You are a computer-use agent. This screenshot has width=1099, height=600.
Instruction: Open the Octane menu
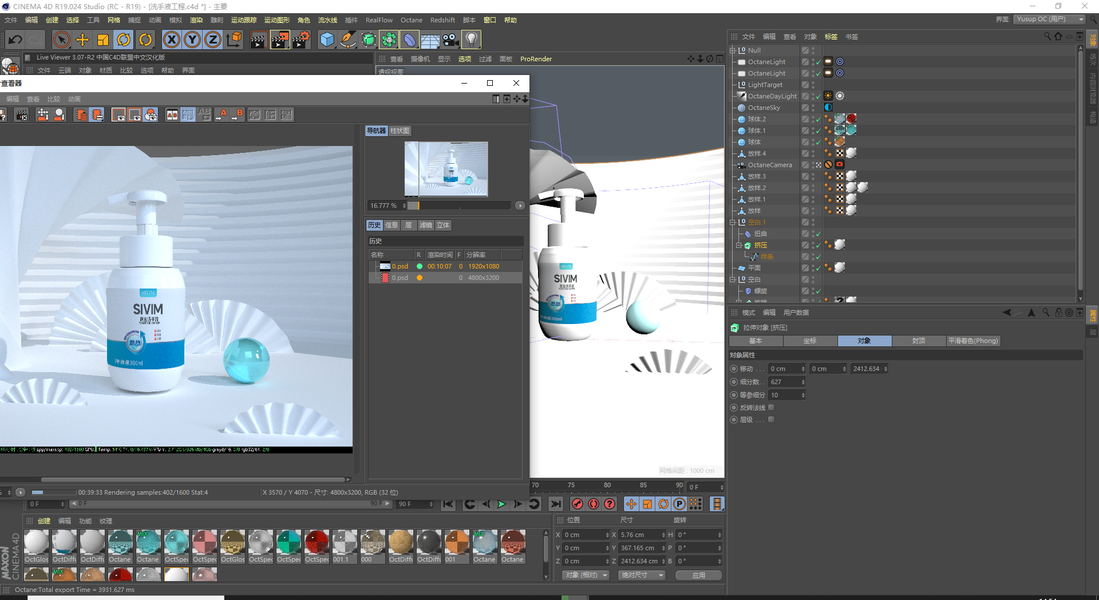pyautogui.click(x=411, y=20)
